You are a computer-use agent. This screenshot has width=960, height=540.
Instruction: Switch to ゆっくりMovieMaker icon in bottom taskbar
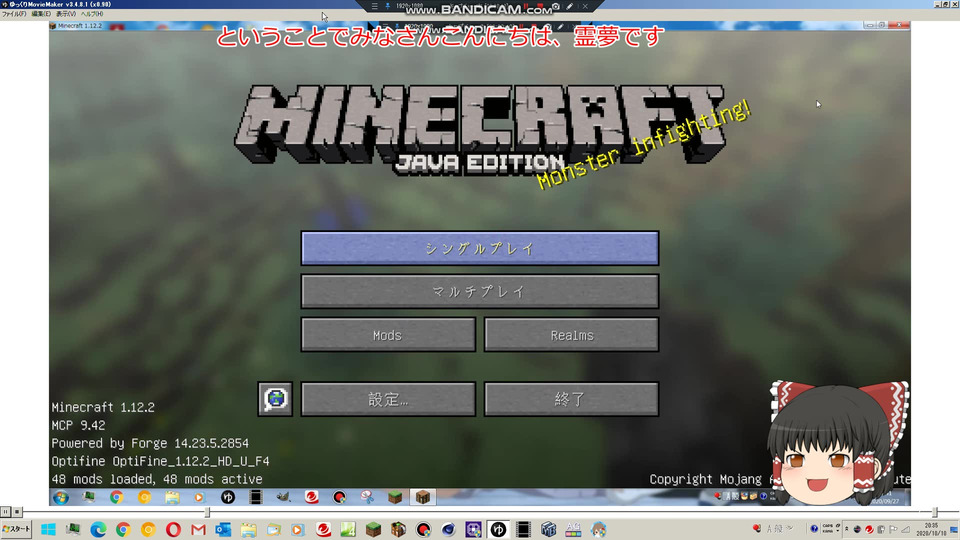click(498, 530)
